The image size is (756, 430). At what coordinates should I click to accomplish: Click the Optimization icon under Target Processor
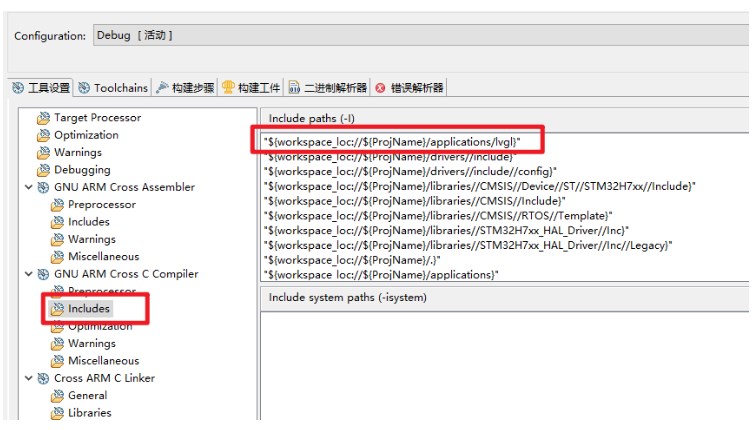(x=43, y=135)
